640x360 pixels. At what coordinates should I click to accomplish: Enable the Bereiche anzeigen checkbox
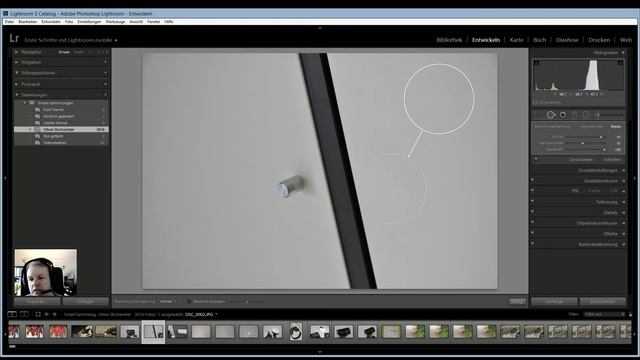(x=189, y=302)
